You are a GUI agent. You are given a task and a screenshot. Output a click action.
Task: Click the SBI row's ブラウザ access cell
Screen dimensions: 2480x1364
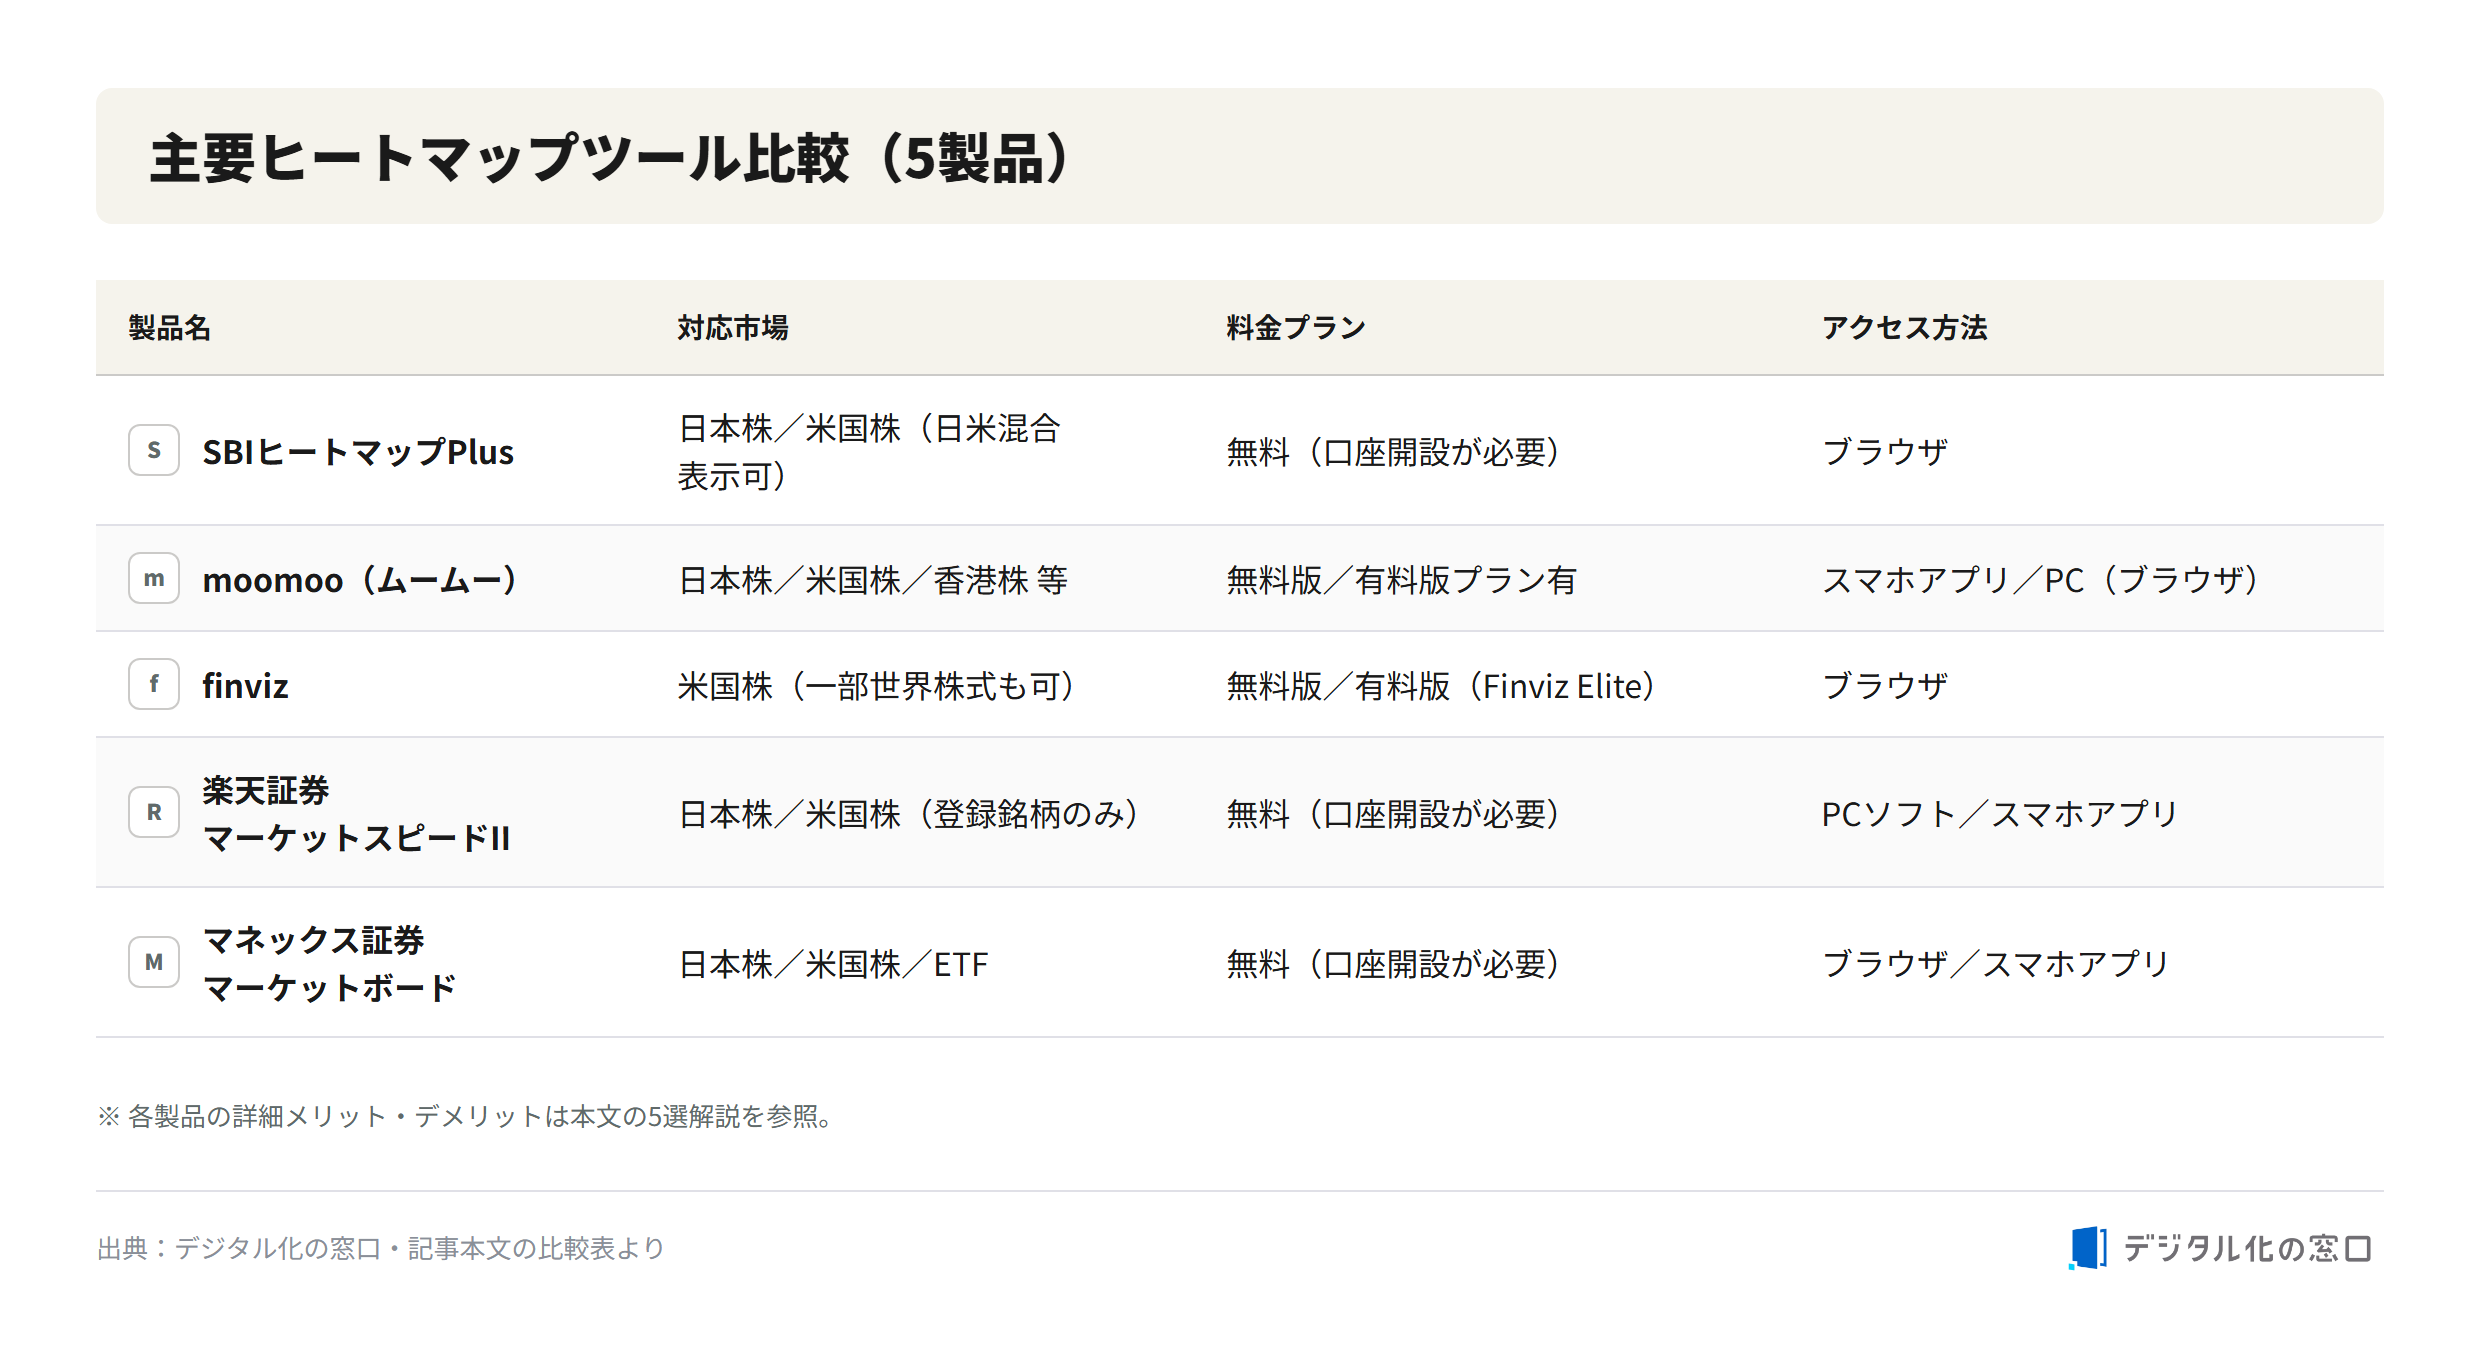click(1885, 452)
